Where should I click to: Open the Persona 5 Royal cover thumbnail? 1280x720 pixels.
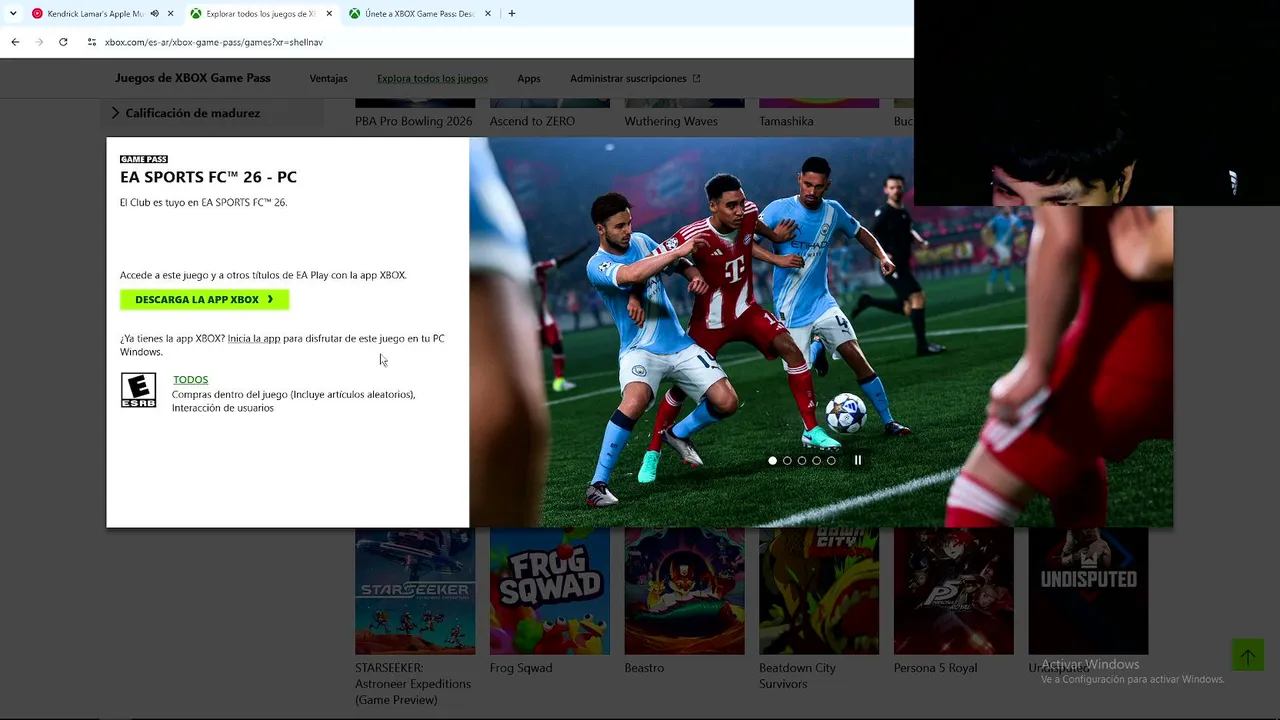click(x=954, y=591)
